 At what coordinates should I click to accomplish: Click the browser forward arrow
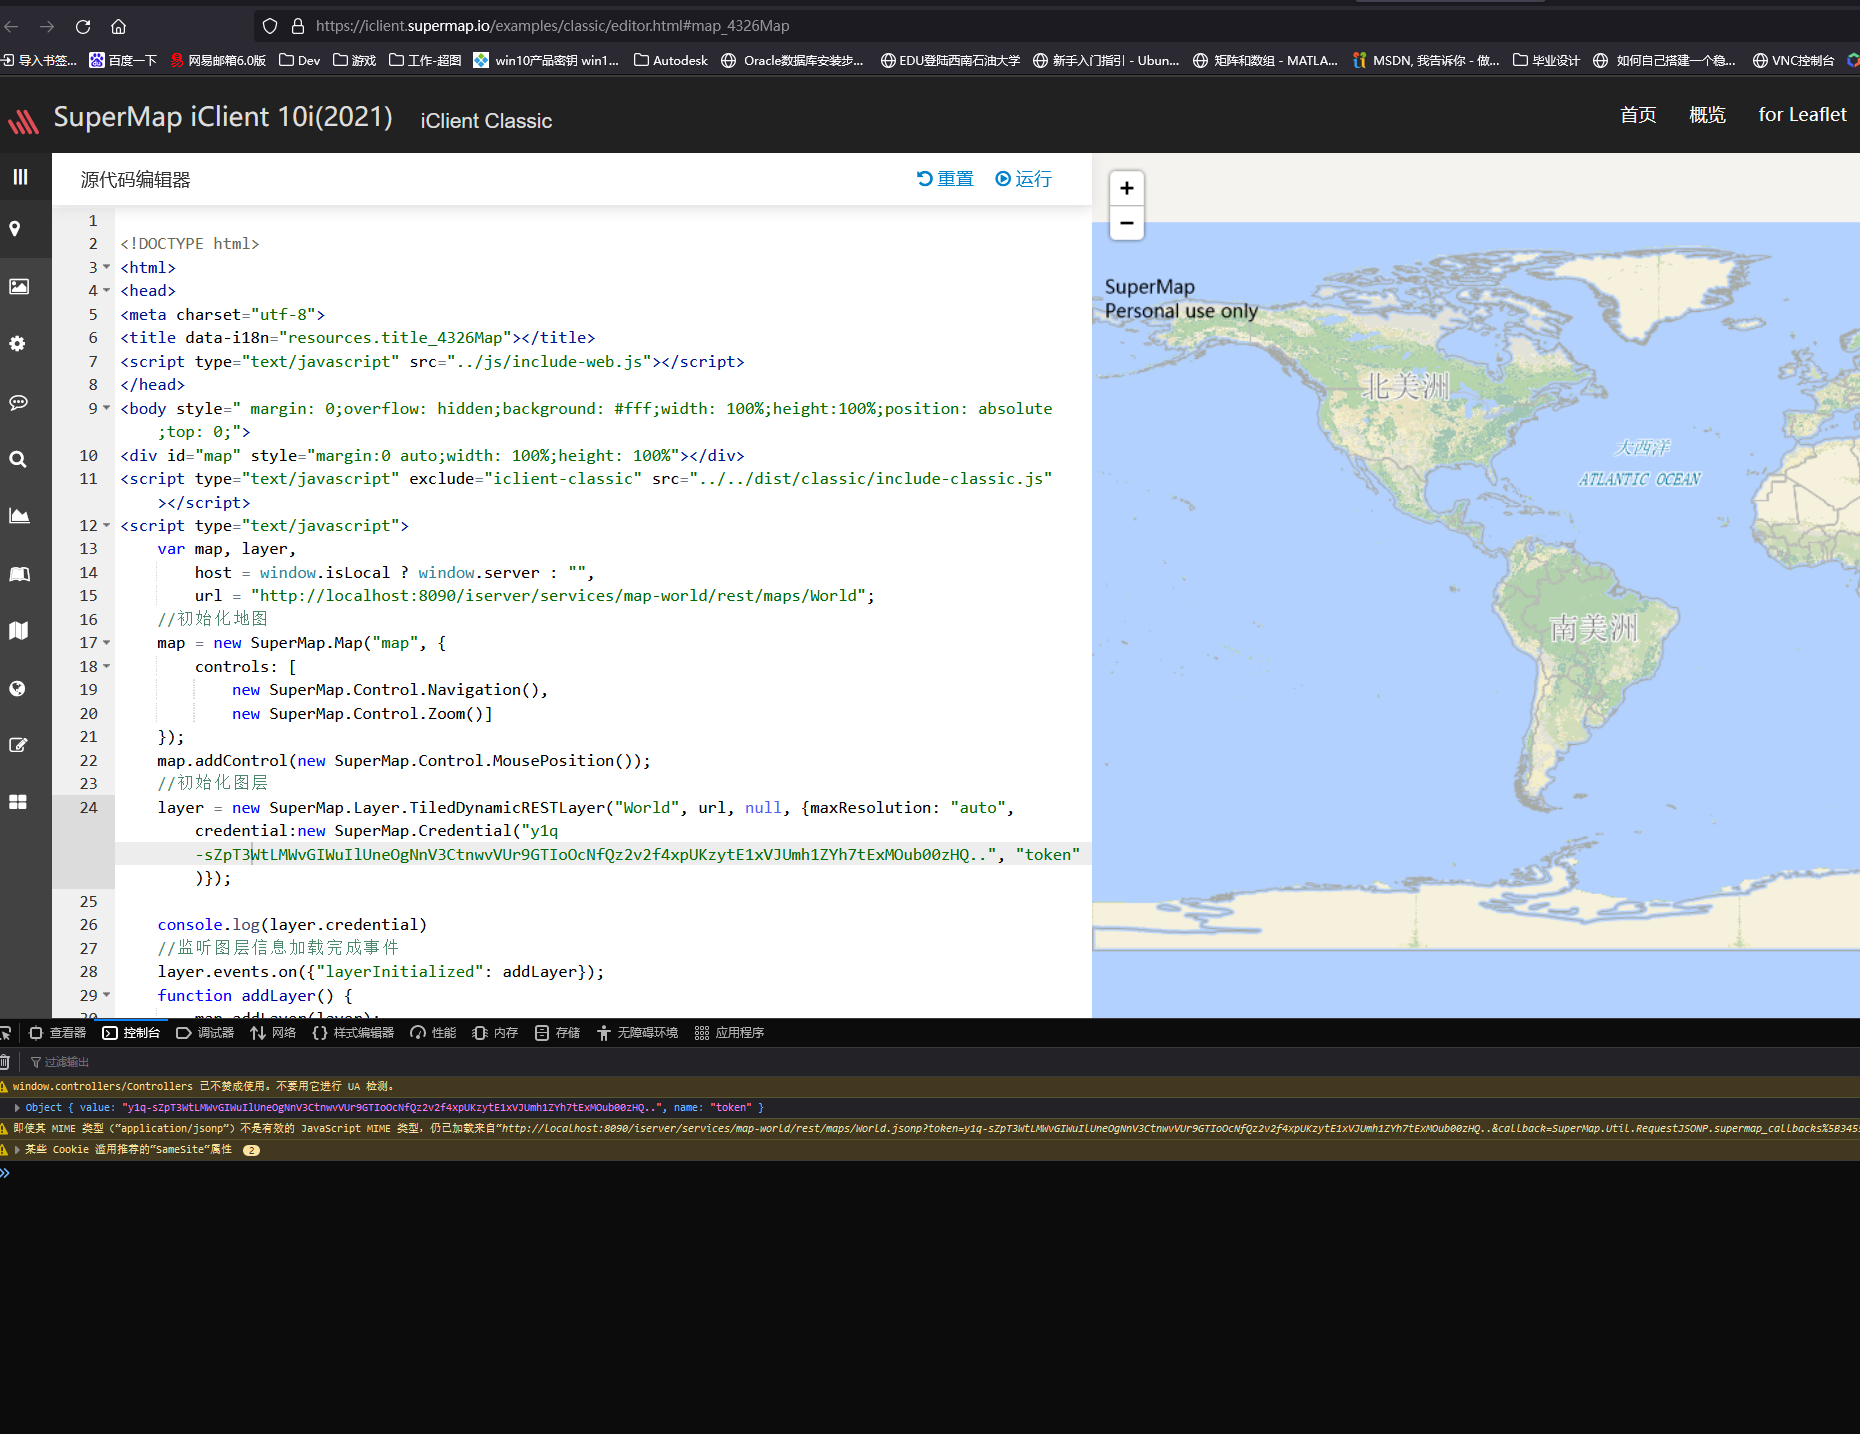[47, 26]
